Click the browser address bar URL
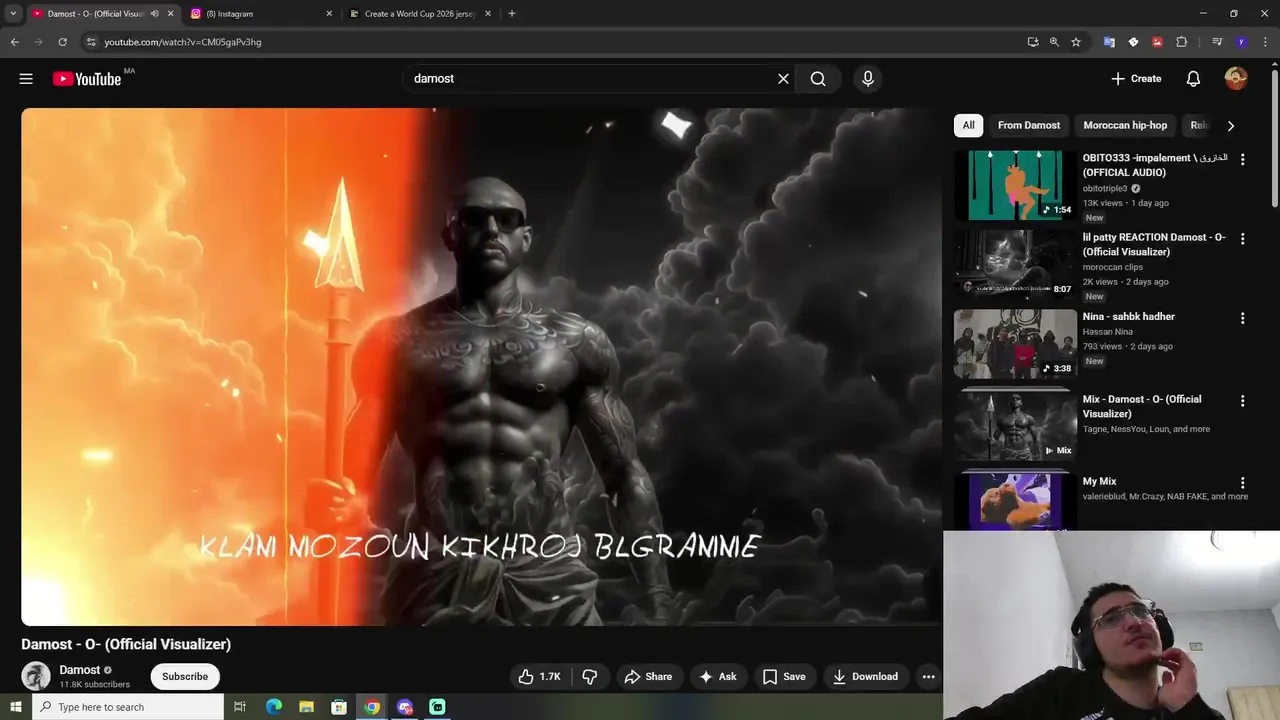This screenshot has width=1280, height=720. 183,42
